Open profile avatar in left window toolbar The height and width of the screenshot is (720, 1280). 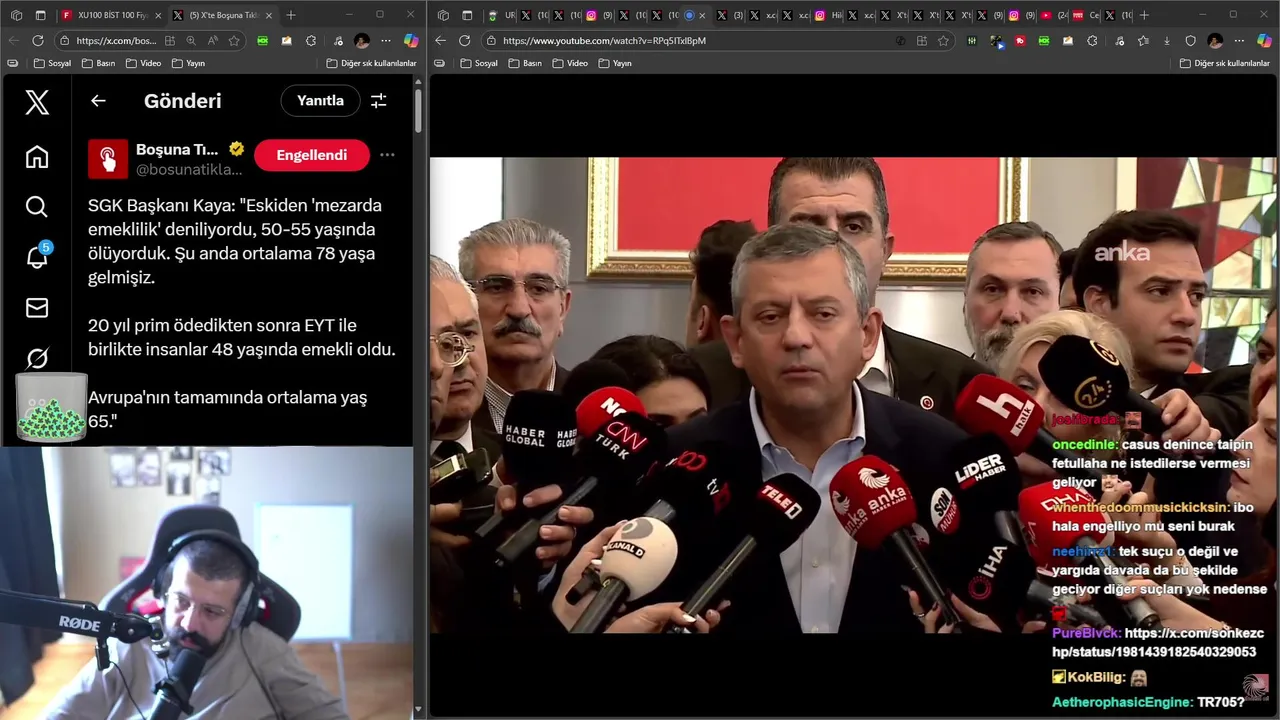tap(362, 41)
